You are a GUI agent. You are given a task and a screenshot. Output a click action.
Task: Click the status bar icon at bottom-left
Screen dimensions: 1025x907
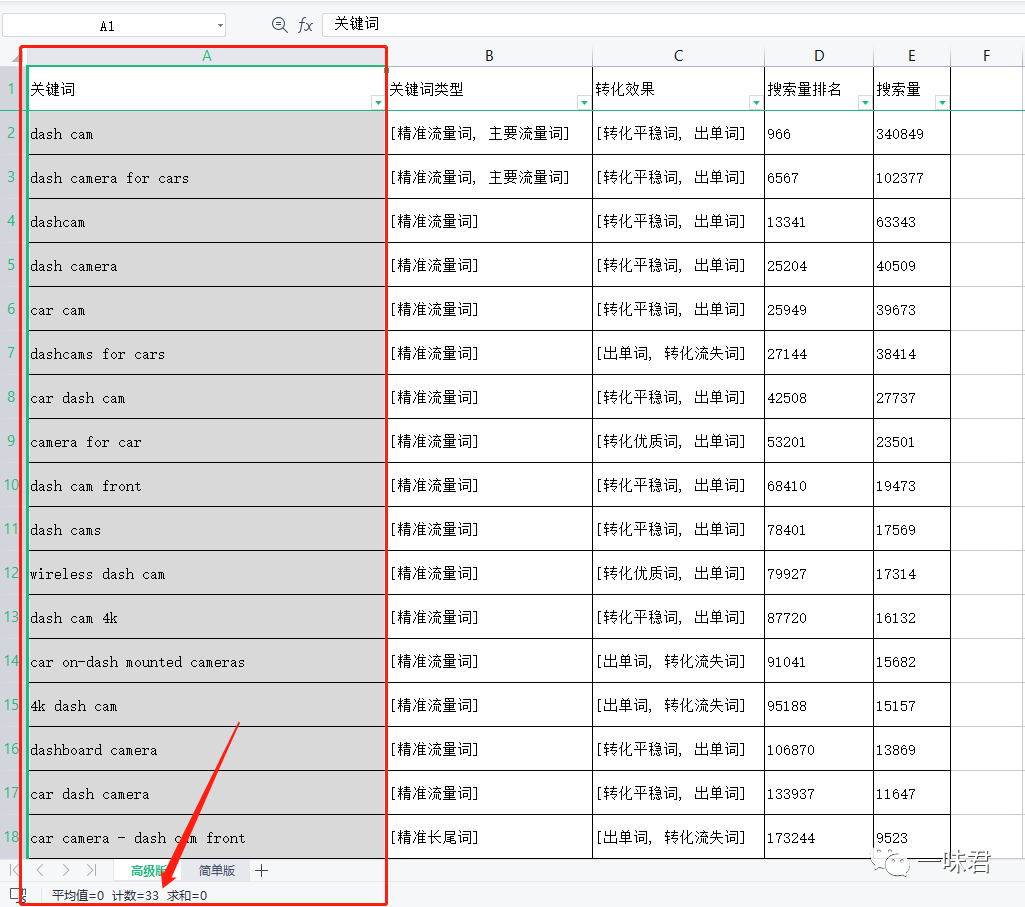(x=16, y=895)
